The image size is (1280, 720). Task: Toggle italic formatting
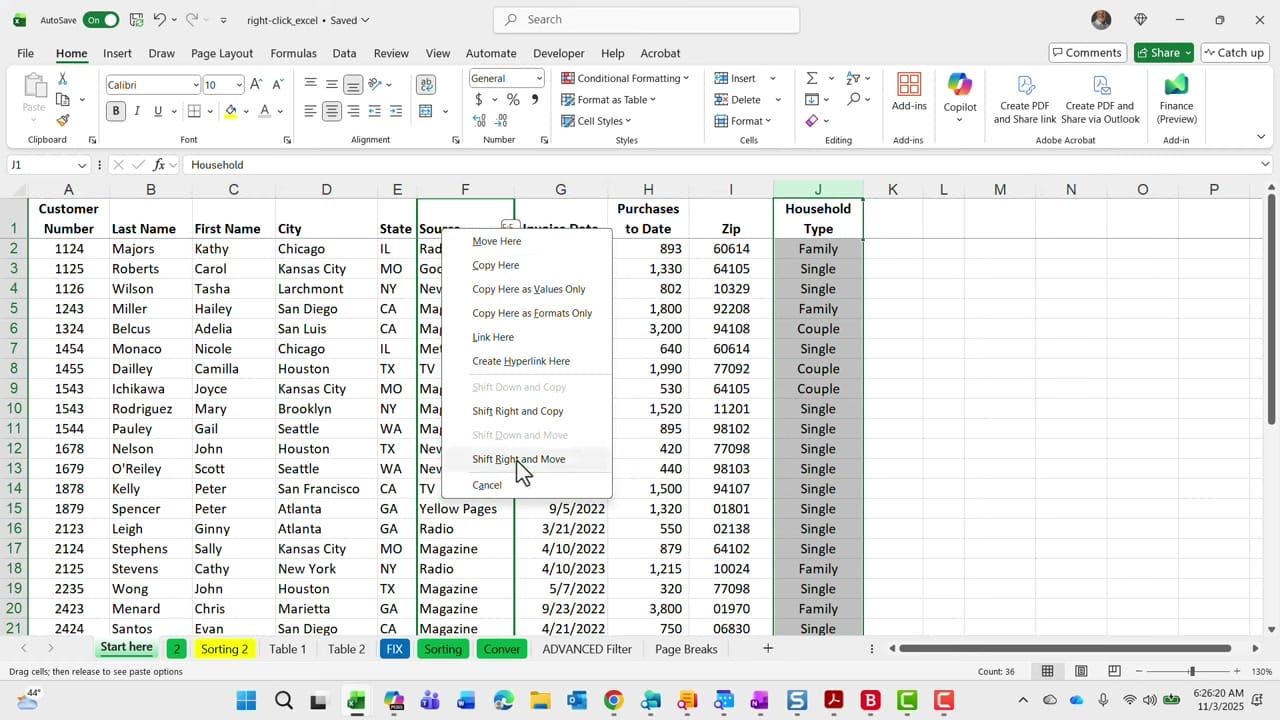[137, 110]
